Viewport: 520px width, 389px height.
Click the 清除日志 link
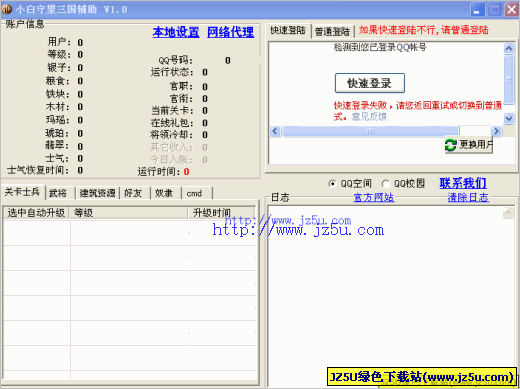pyautogui.click(x=468, y=198)
